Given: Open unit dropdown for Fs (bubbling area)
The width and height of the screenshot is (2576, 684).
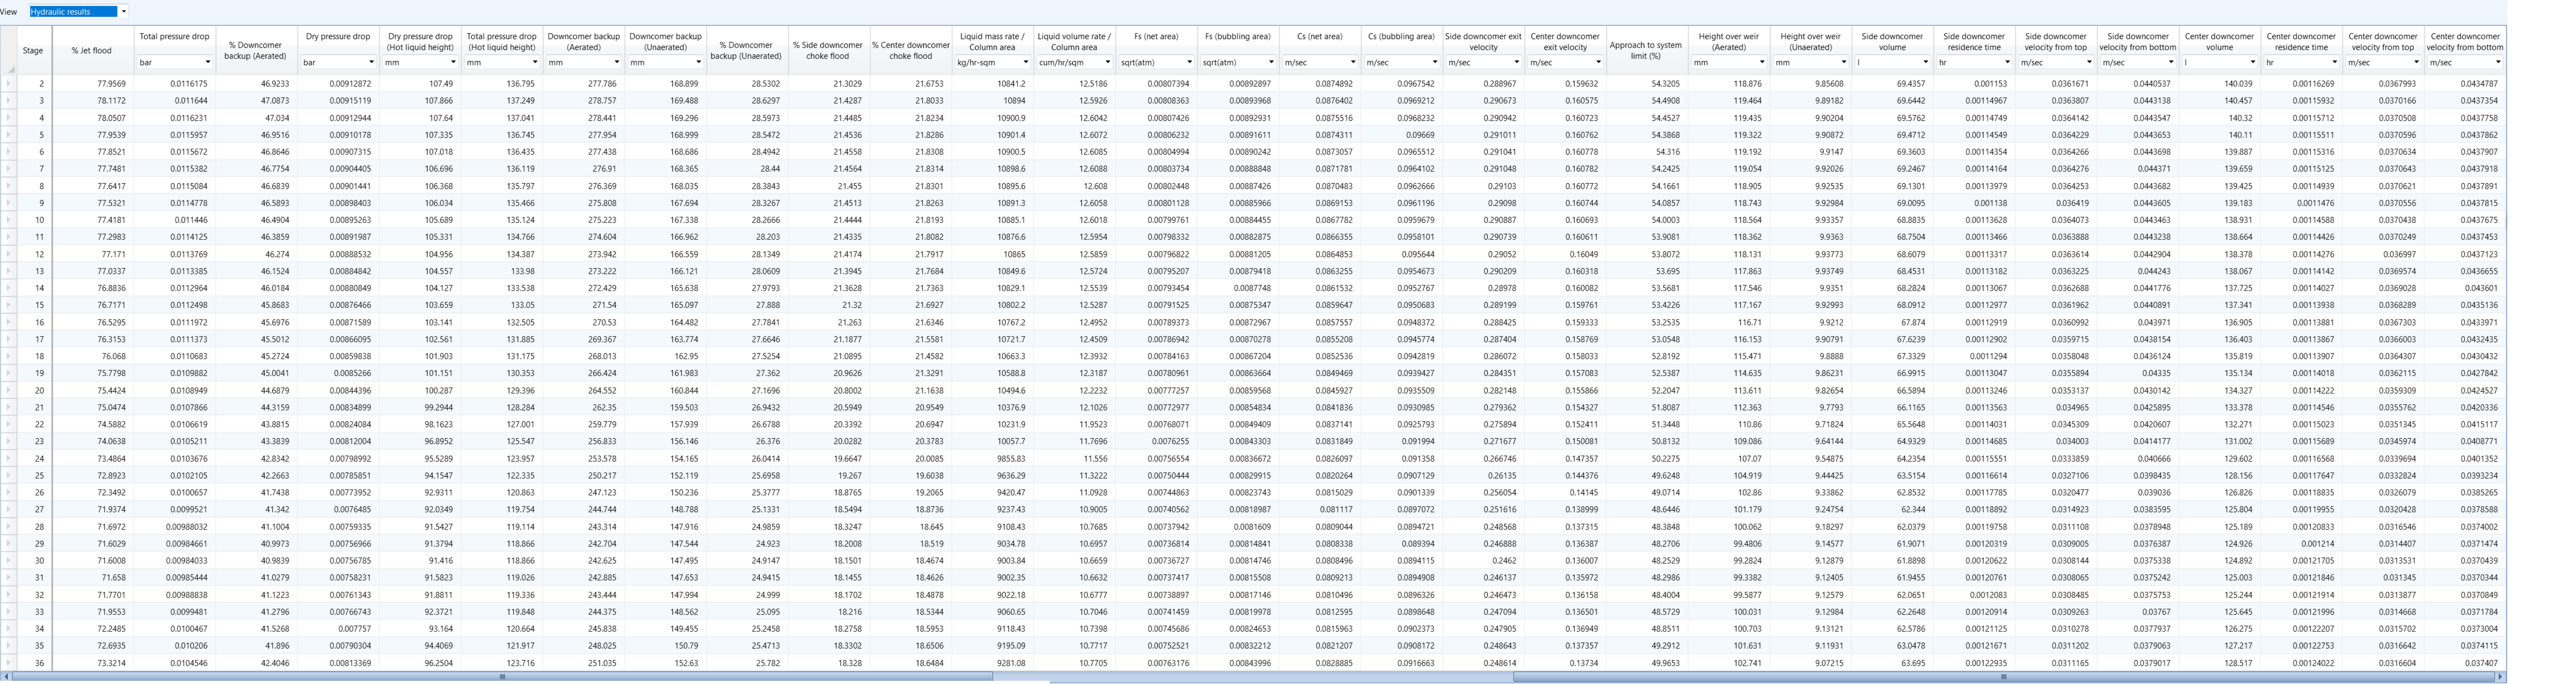Looking at the screenshot, I should pyautogui.click(x=1238, y=62).
